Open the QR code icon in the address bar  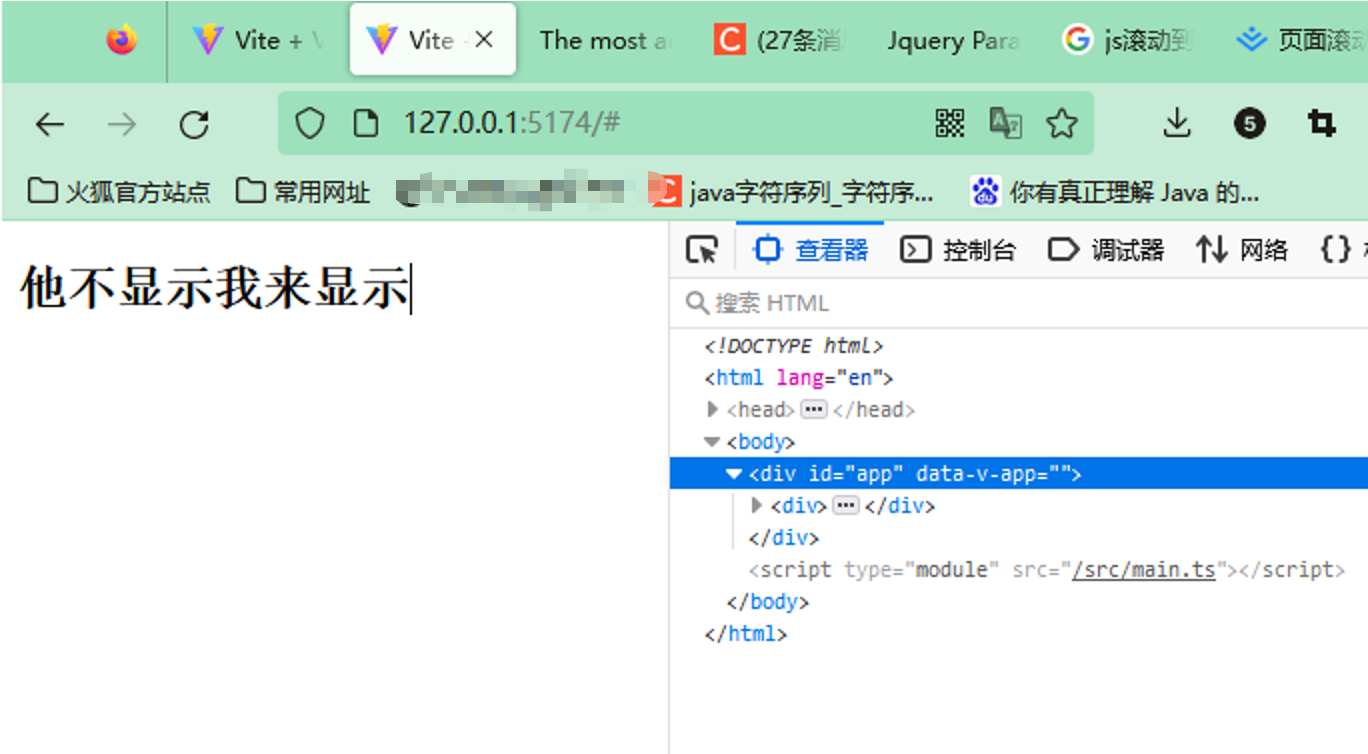click(949, 123)
